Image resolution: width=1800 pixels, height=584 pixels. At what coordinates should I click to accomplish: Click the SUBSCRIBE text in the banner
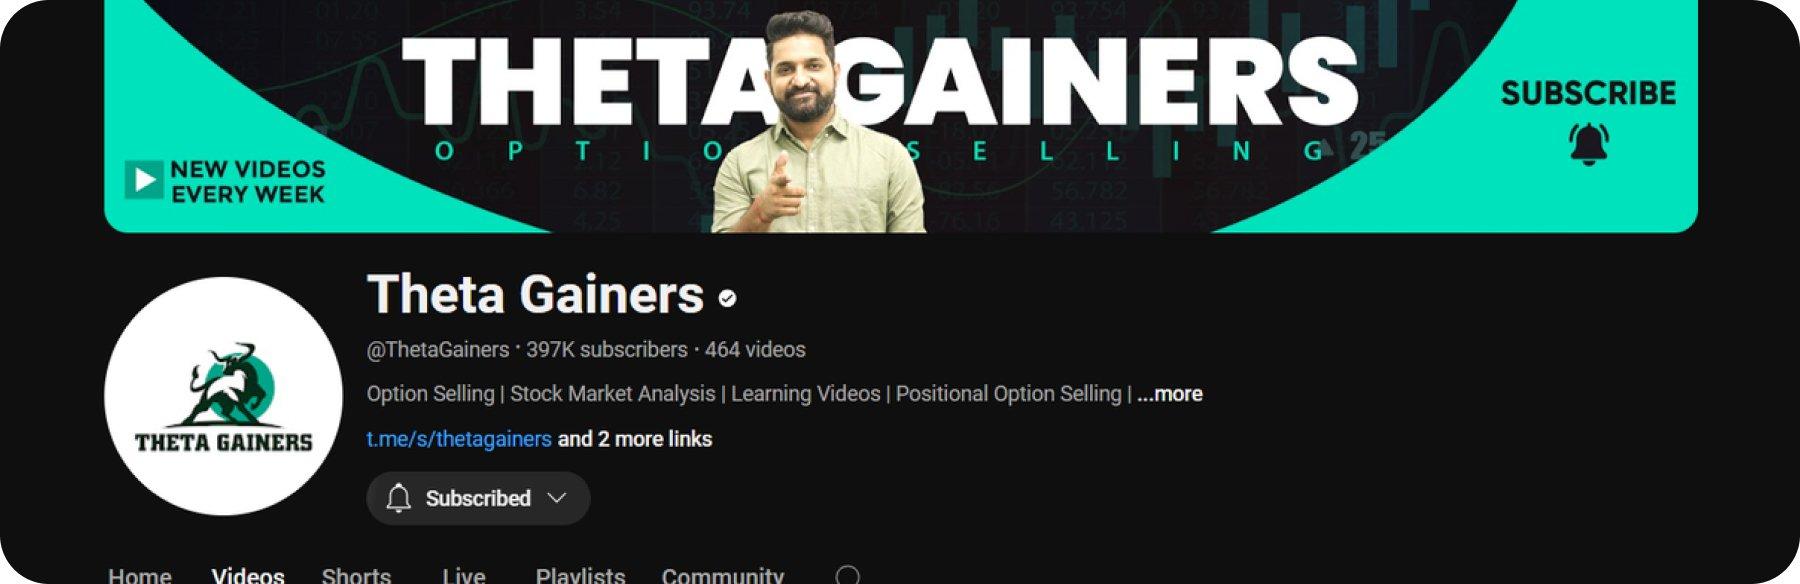(x=1588, y=93)
